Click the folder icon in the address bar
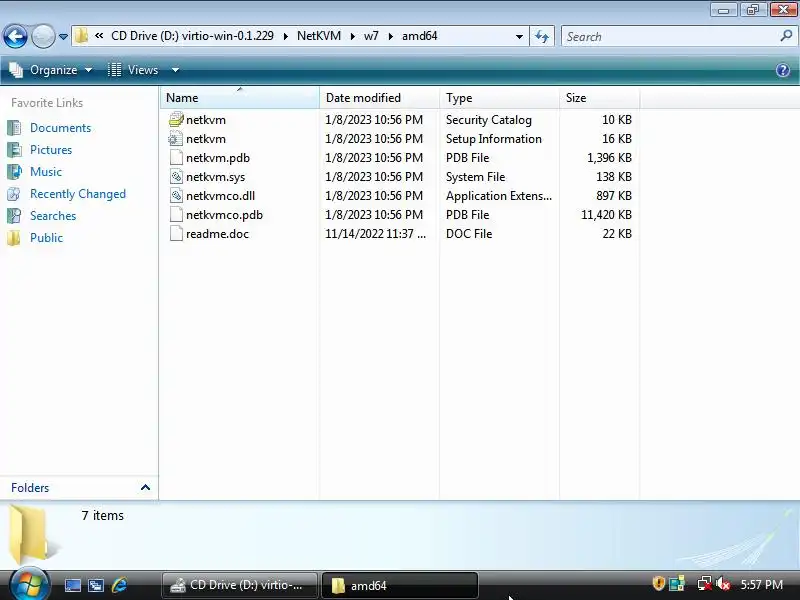Viewport: 800px width, 600px height. [81, 36]
